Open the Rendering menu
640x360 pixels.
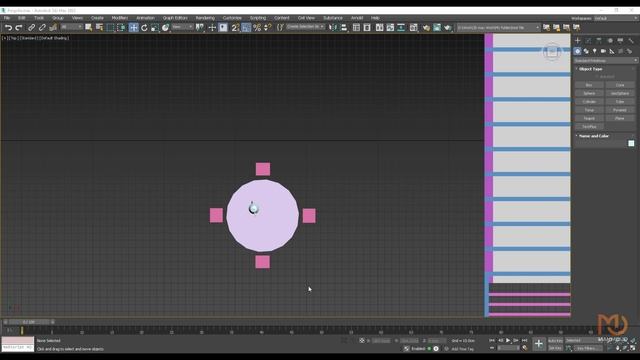(205, 18)
